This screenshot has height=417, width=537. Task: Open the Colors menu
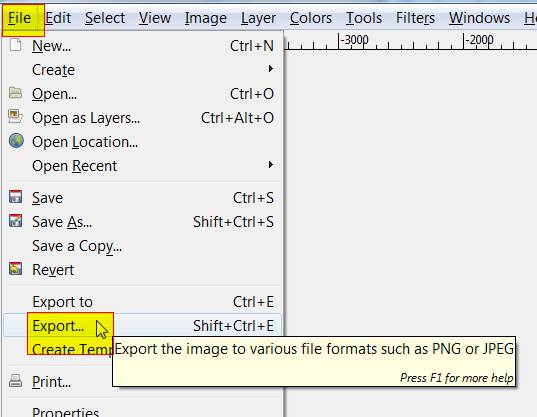311,18
